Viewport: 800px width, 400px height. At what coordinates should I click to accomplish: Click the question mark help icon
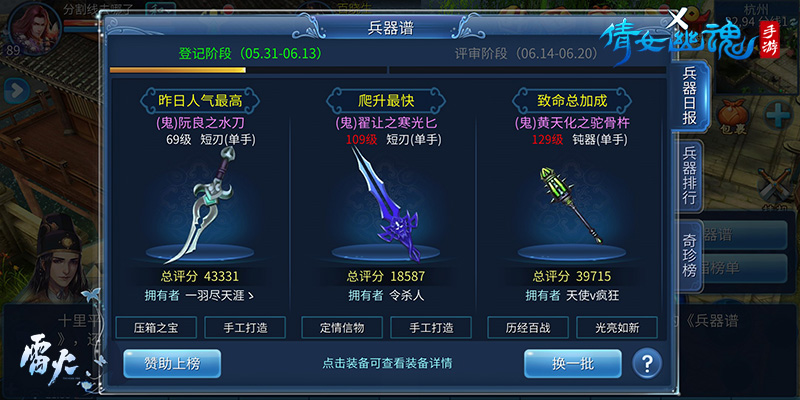tap(647, 363)
